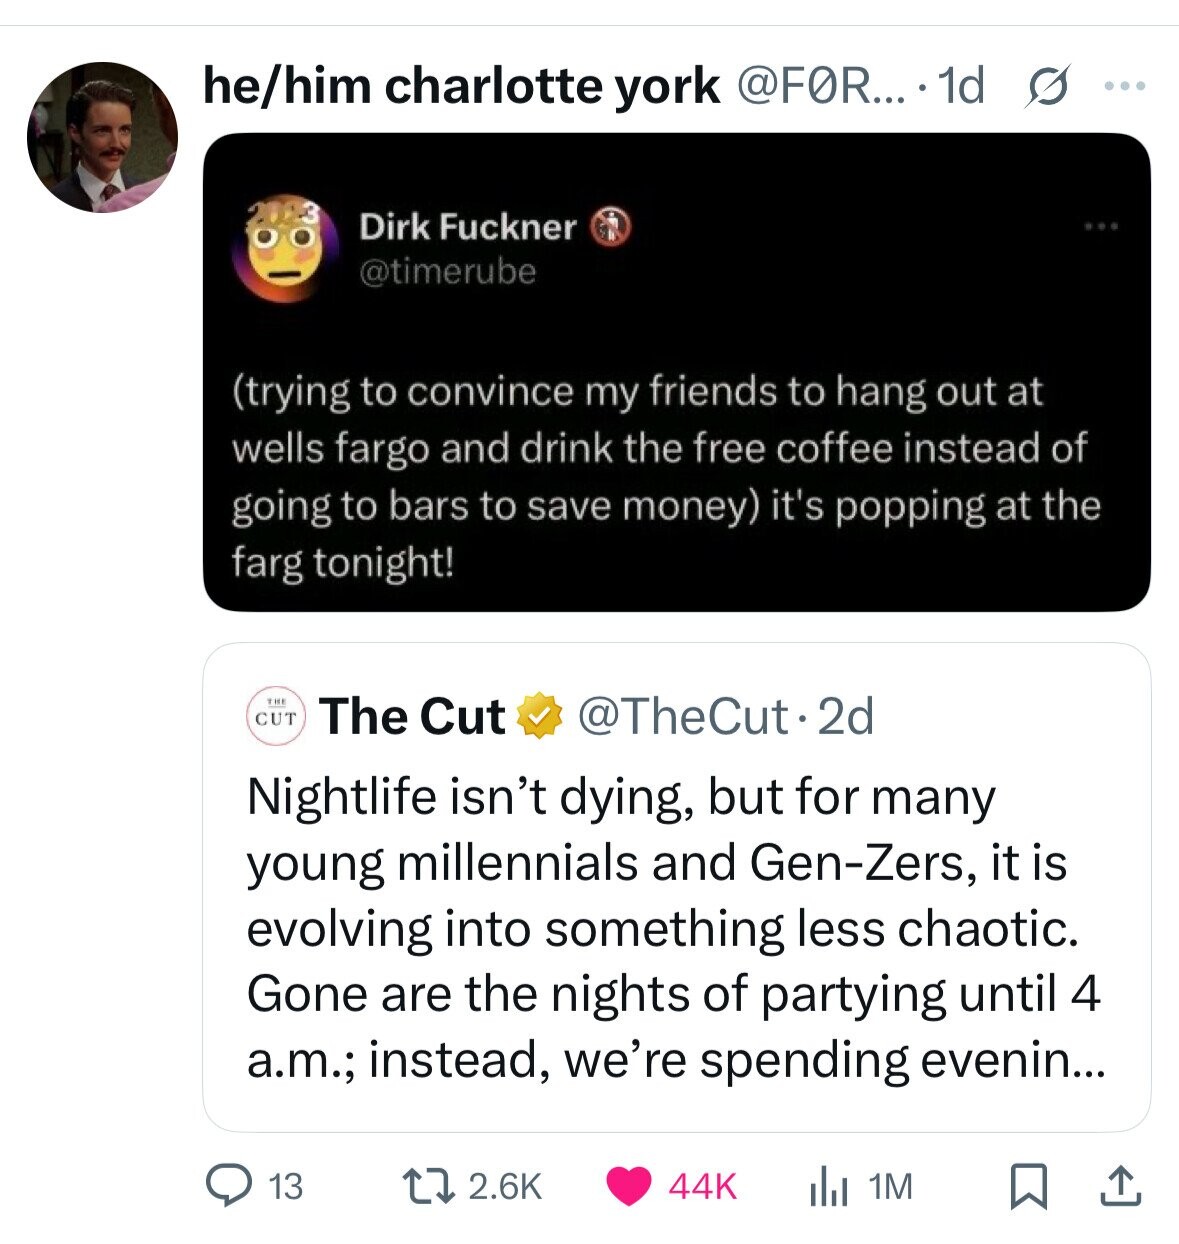This screenshot has height=1244, width=1179.
Task: View analytics bar chart icon
Action: click(830, 1187)
